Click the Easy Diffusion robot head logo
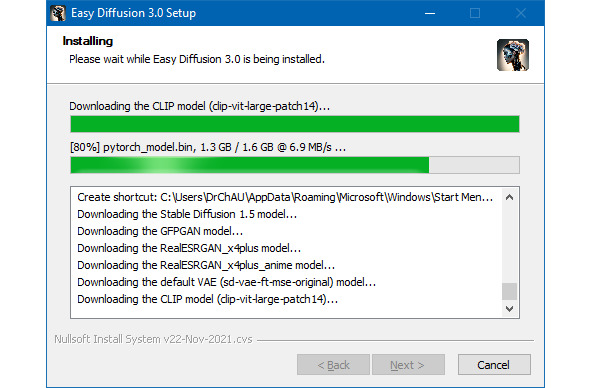This screenshot has height=388, width=591. pyautogui.click(x=513, y=55)
